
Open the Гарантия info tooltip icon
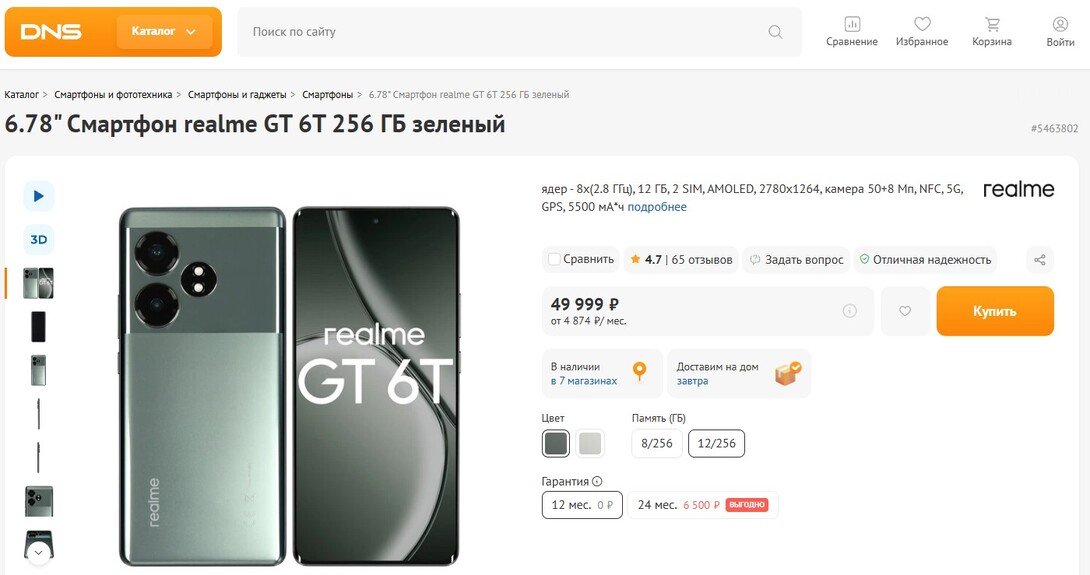point(597,481)
